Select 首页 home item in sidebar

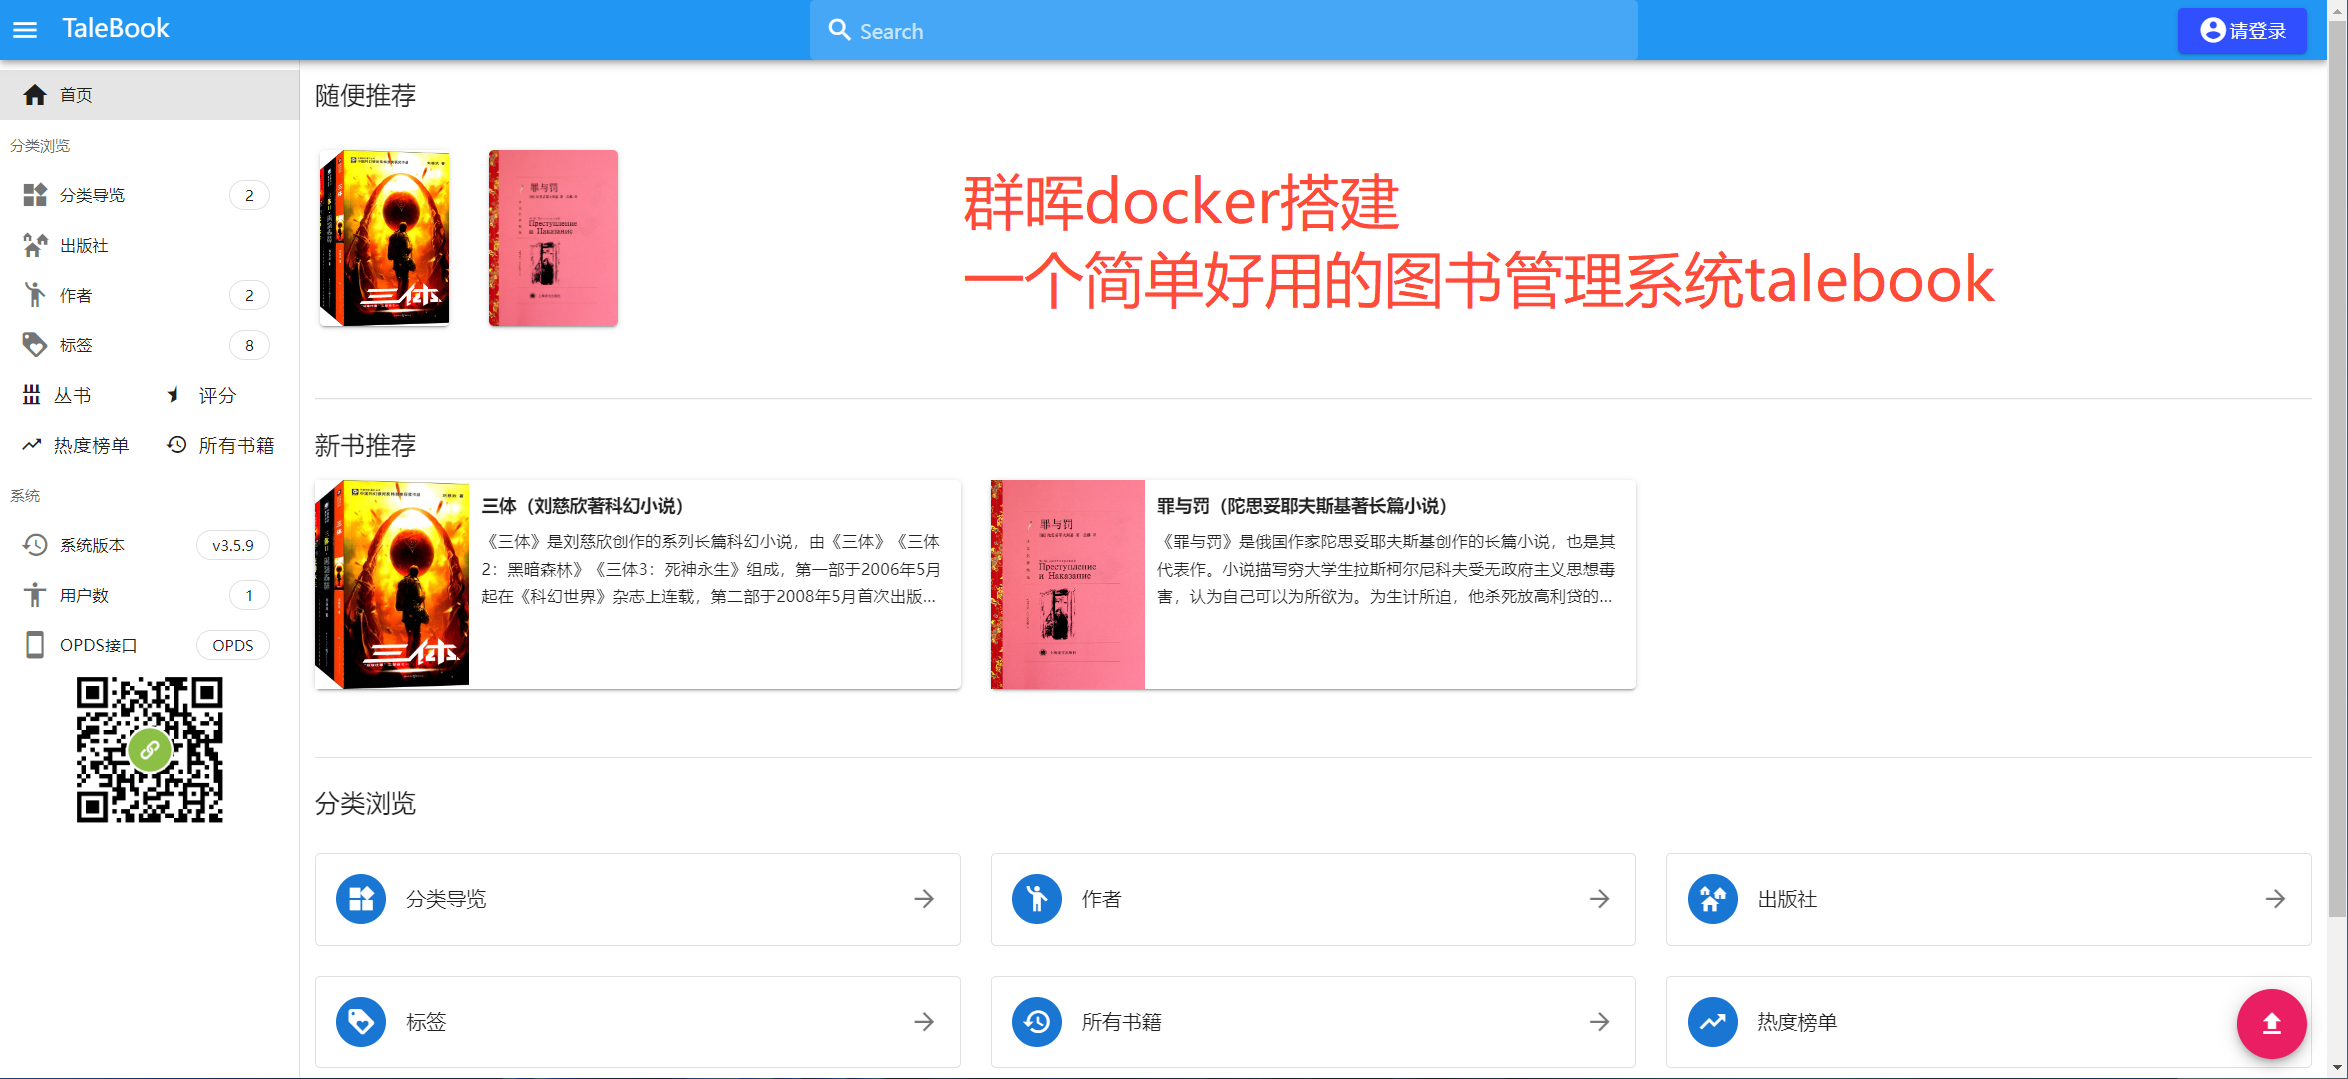149,94
